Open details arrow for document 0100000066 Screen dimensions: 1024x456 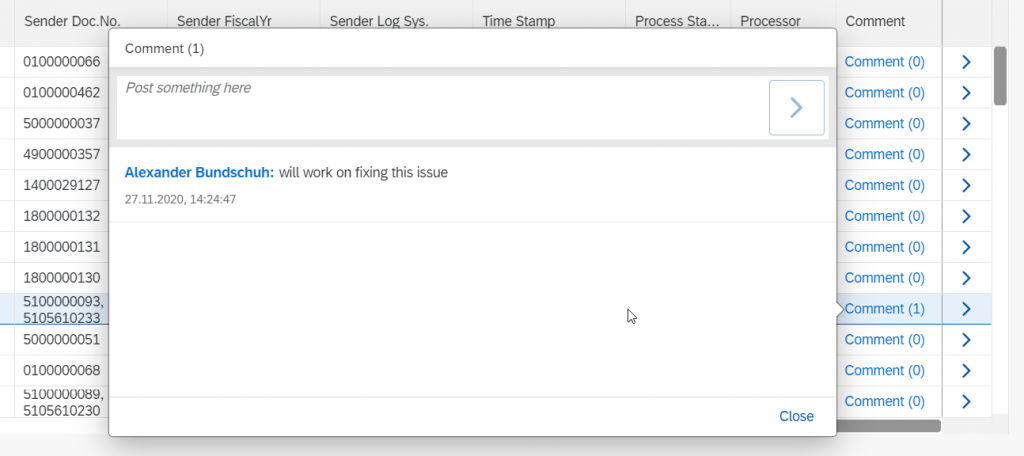967,62
